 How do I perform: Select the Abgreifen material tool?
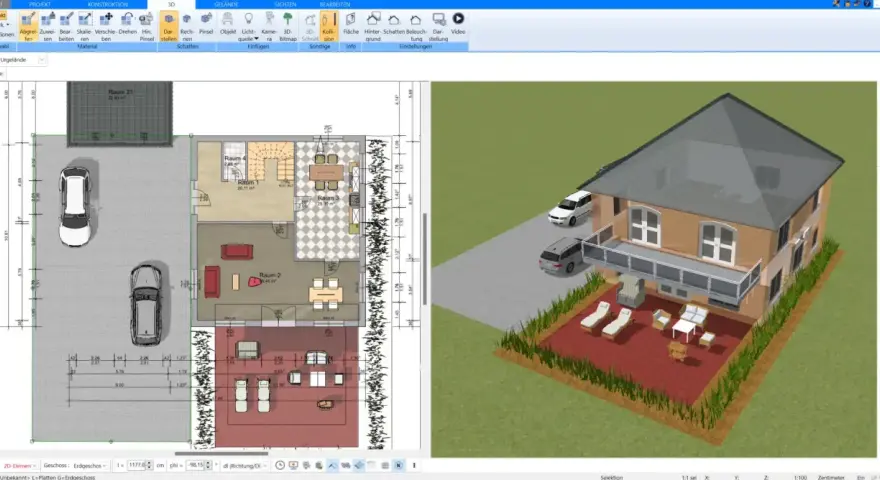click(x=28, y=26)
